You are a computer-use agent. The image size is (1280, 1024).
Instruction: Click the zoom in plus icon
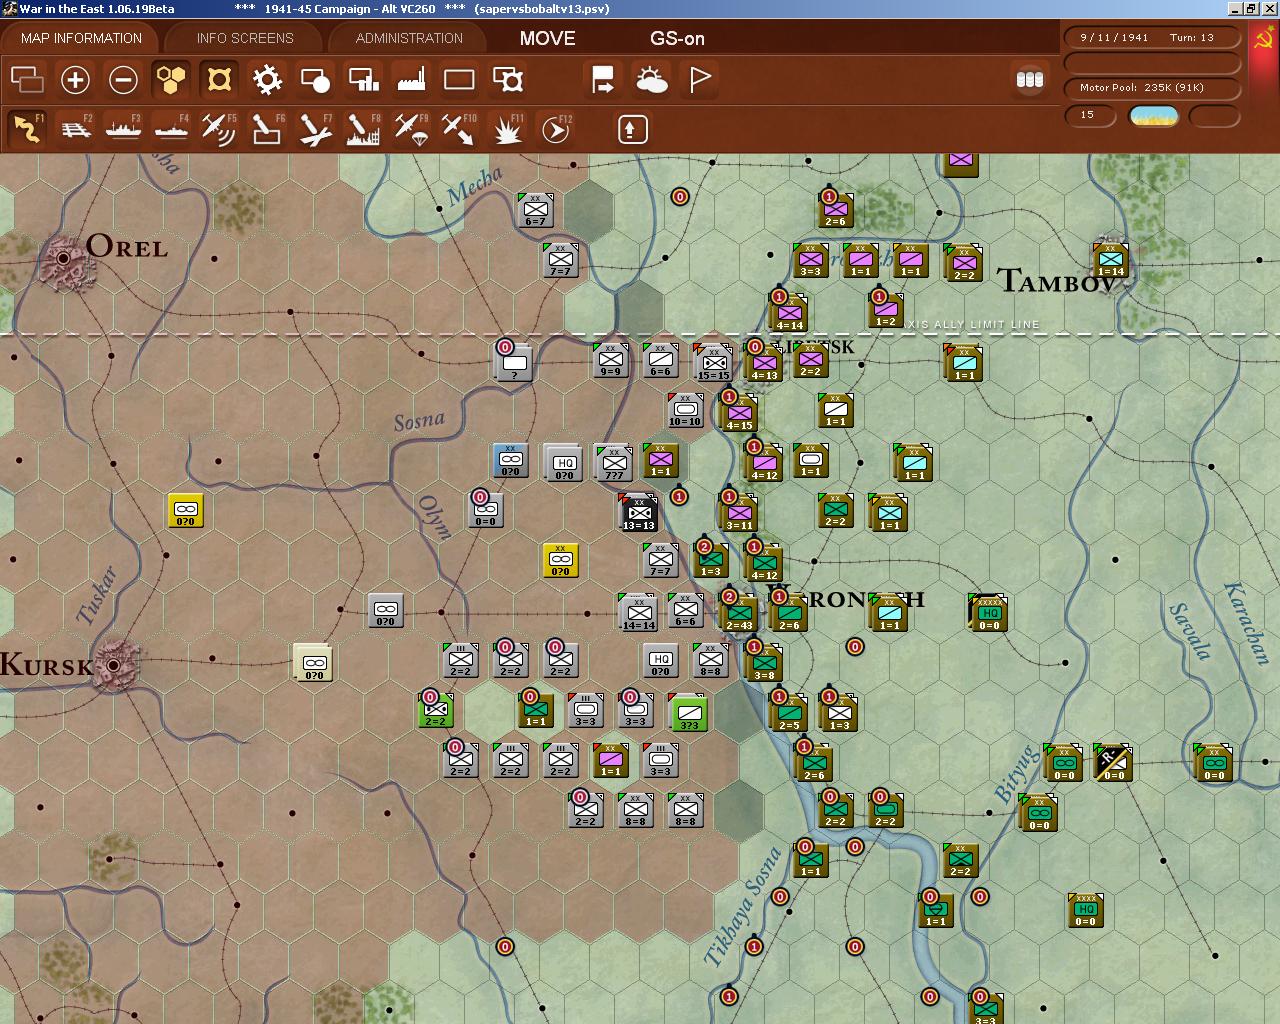75,80
